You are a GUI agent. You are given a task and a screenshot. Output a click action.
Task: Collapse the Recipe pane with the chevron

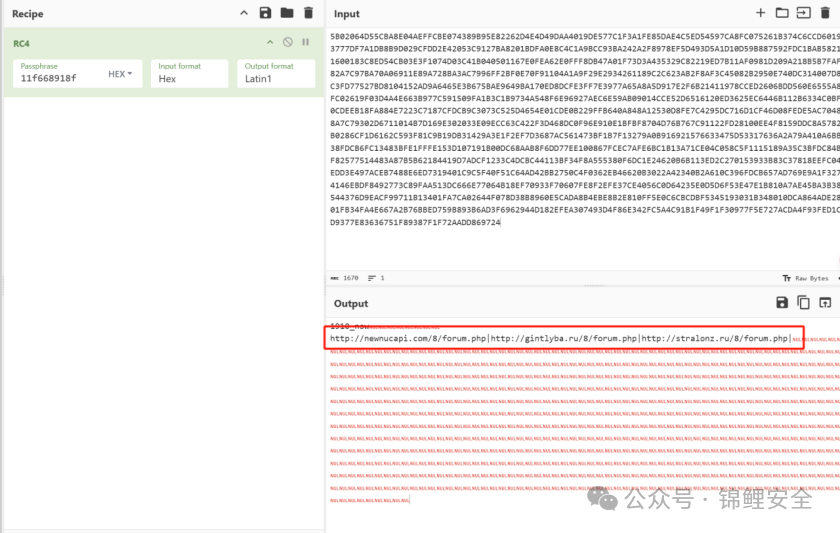pyautogui.click(x=244, y=13)
